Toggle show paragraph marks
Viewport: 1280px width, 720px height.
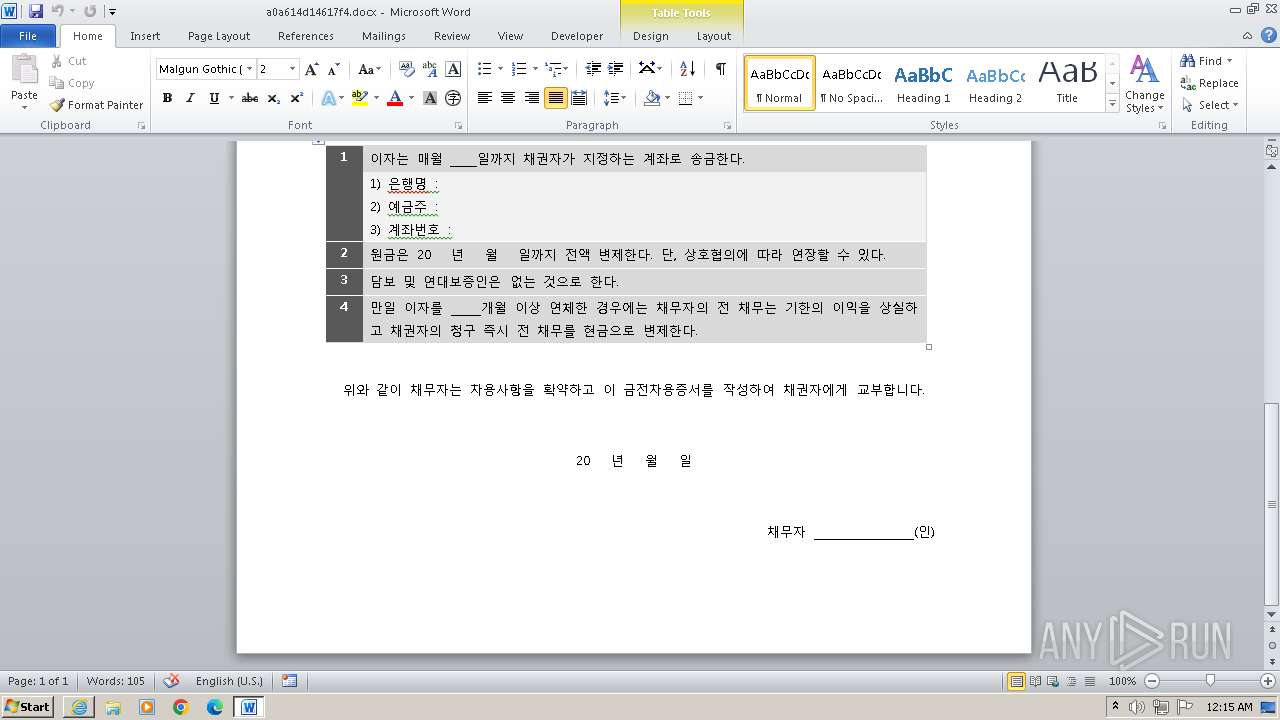720,69
